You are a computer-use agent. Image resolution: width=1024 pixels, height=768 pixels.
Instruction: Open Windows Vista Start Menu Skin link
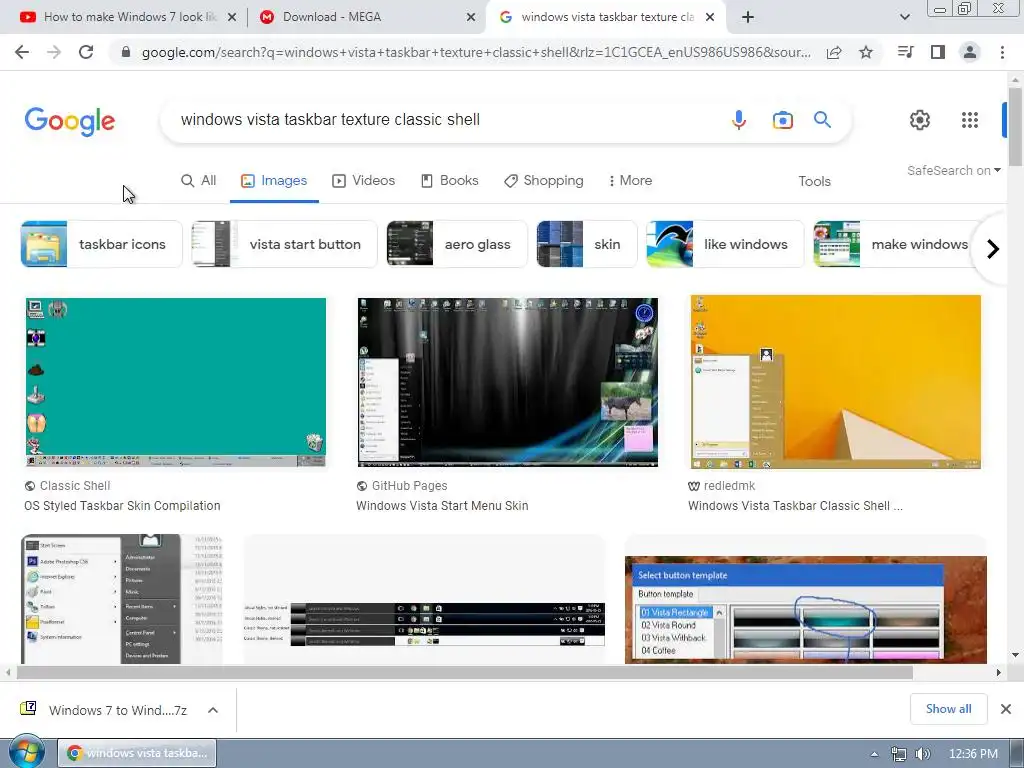[442, 506]
